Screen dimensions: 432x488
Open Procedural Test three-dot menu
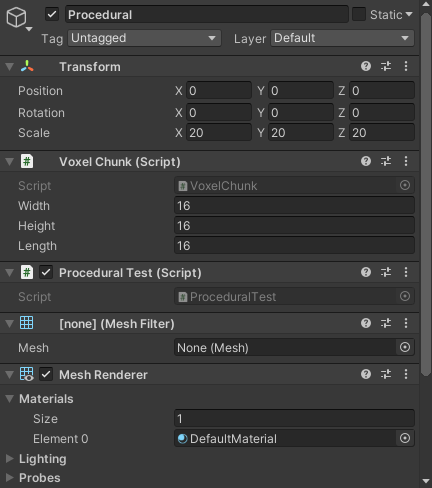406,272
